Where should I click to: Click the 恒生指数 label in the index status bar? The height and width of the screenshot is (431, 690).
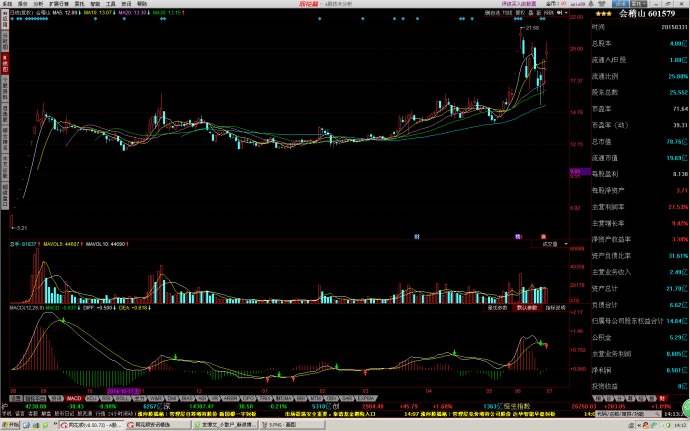[x=517, y=406]
